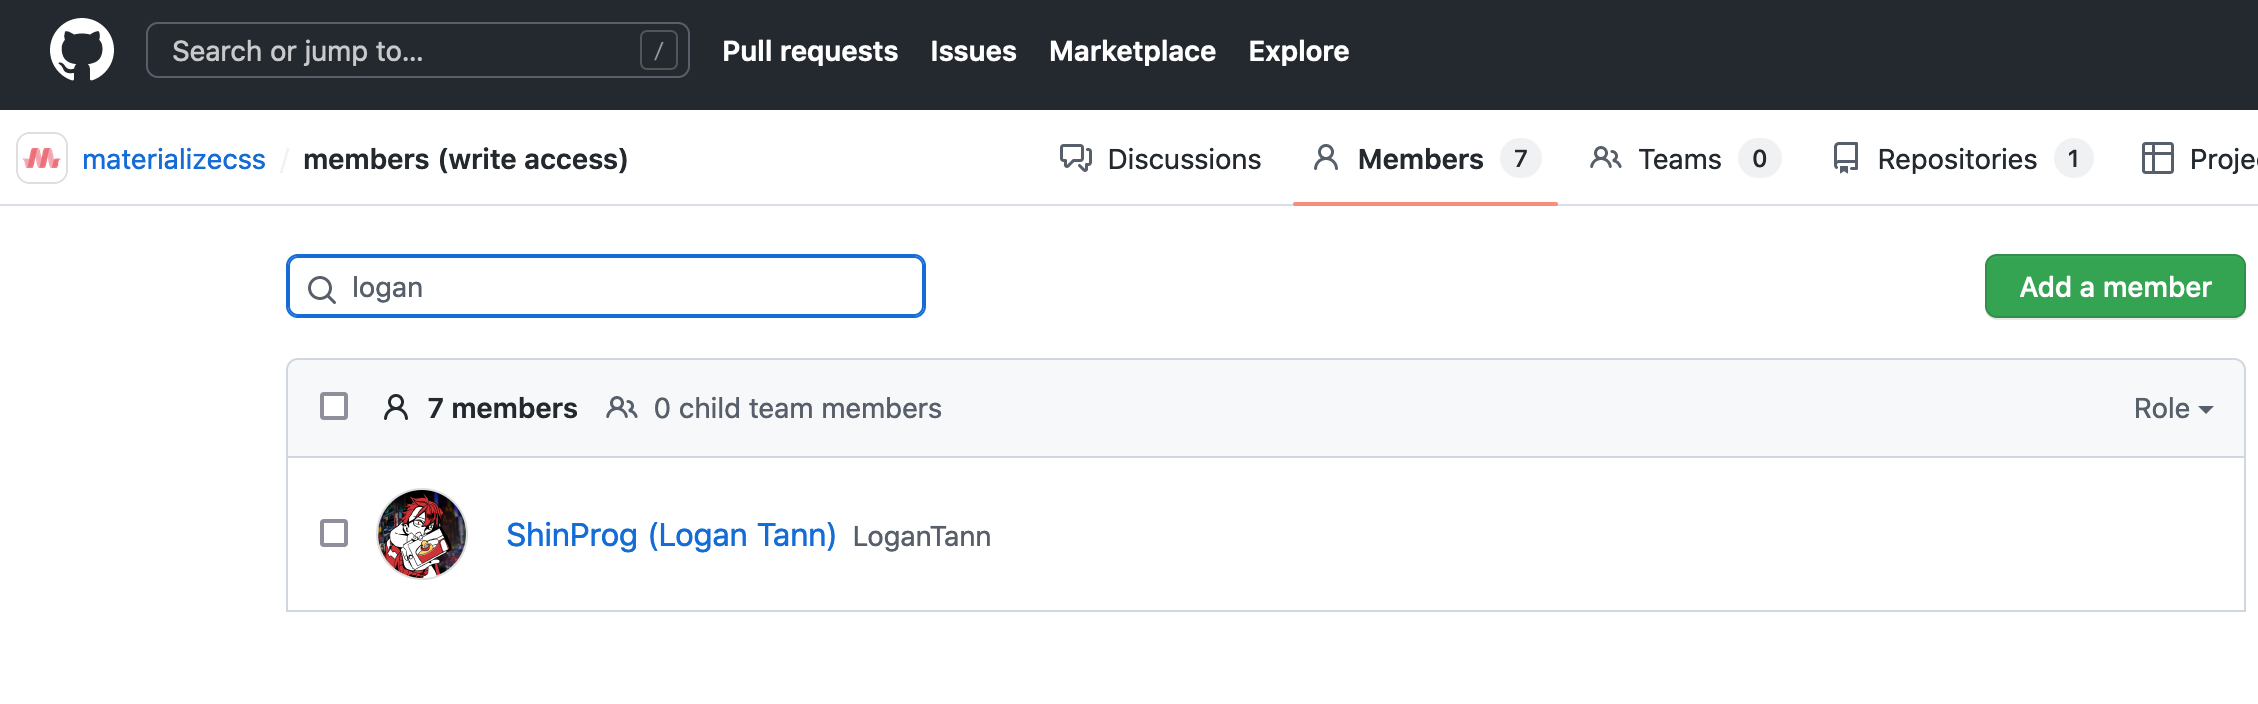Viewport: 2258px width, 704px height.
Task: Go to Pull requests in top navigation
Action: click(810, 51)
